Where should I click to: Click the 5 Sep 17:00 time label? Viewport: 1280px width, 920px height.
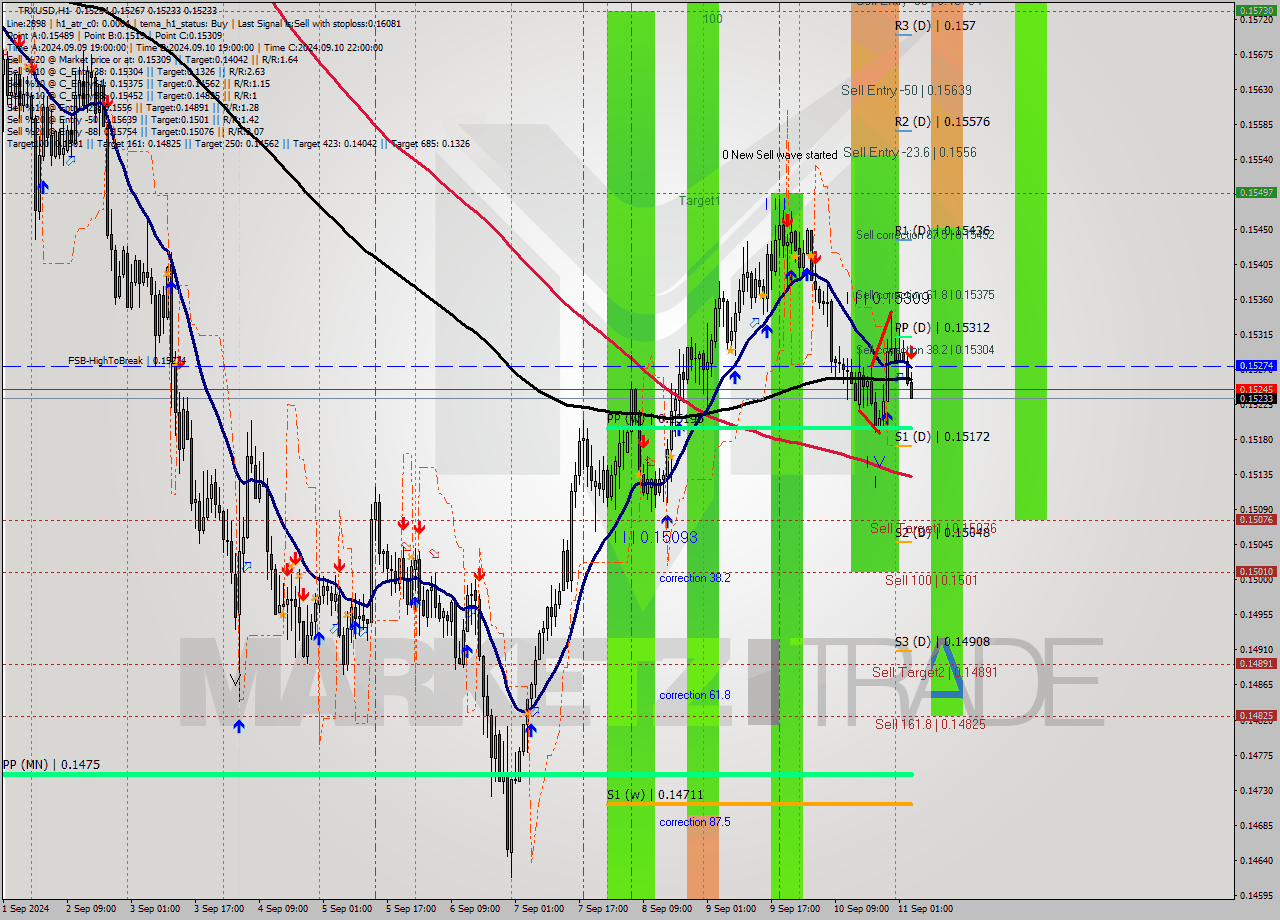tap(410, 909)
